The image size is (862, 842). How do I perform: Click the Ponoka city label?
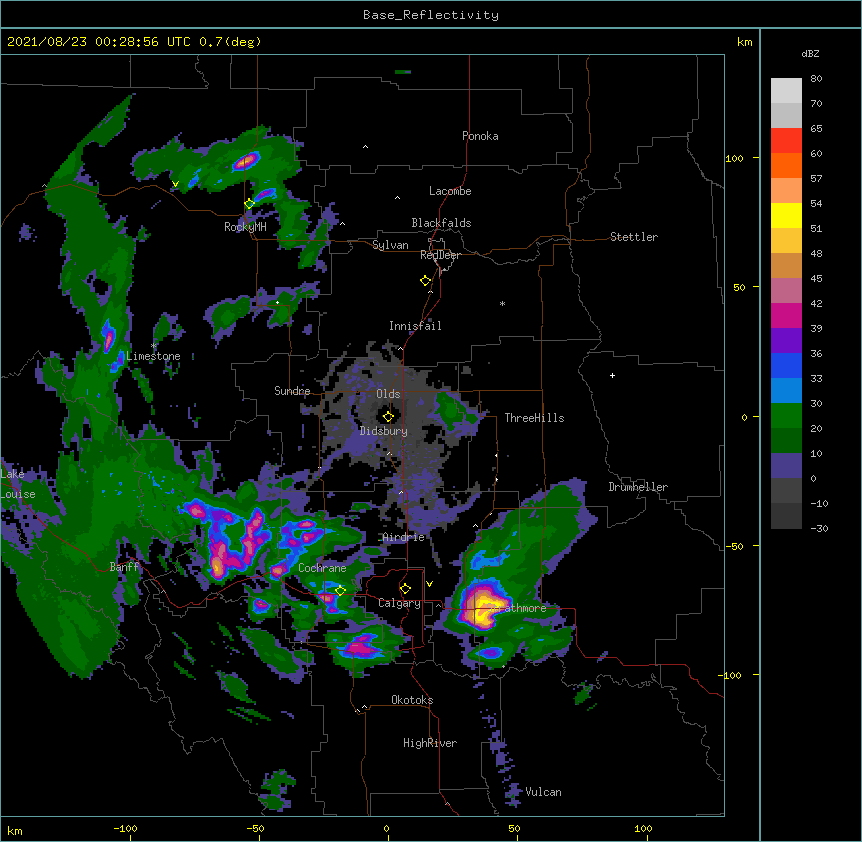pyautogui.click(x=480, y=136)
